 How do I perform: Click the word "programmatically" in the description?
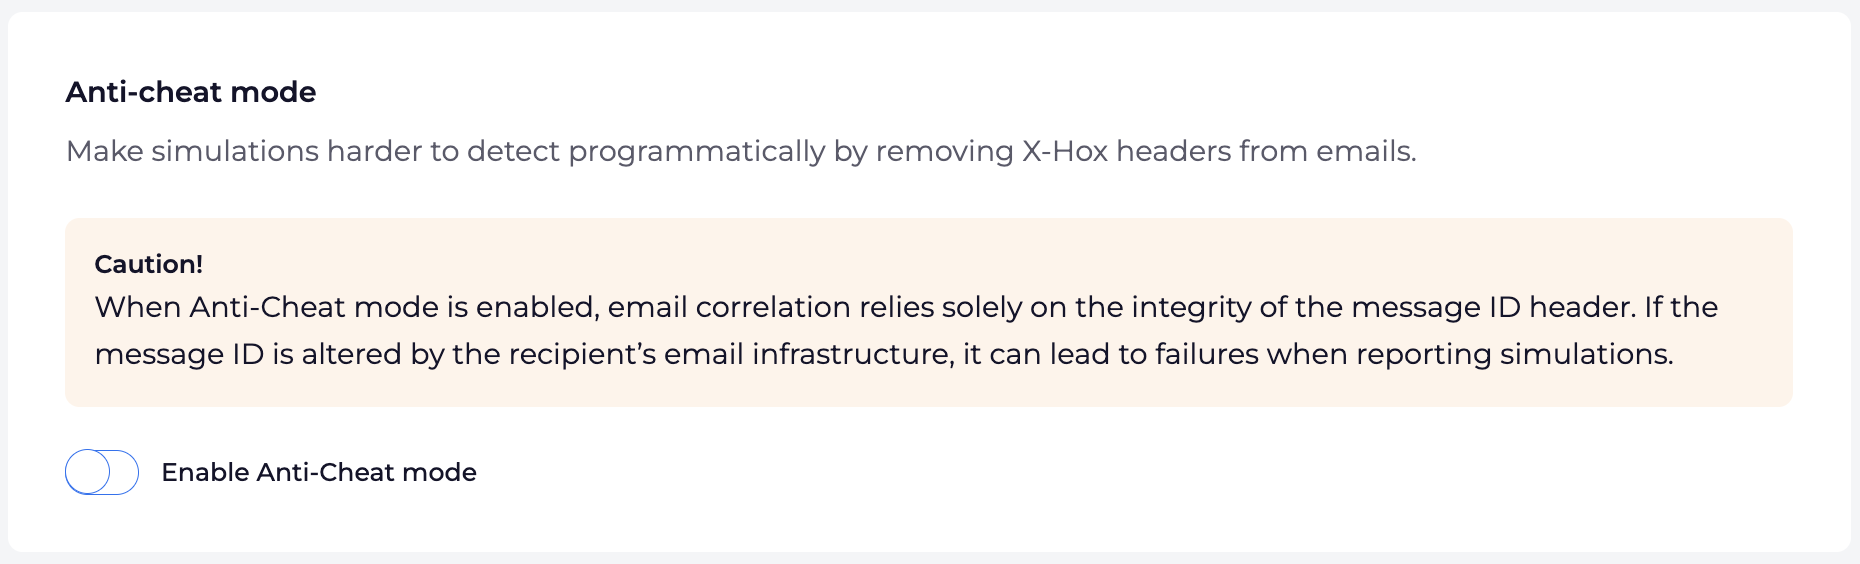[x=697, y=152]
